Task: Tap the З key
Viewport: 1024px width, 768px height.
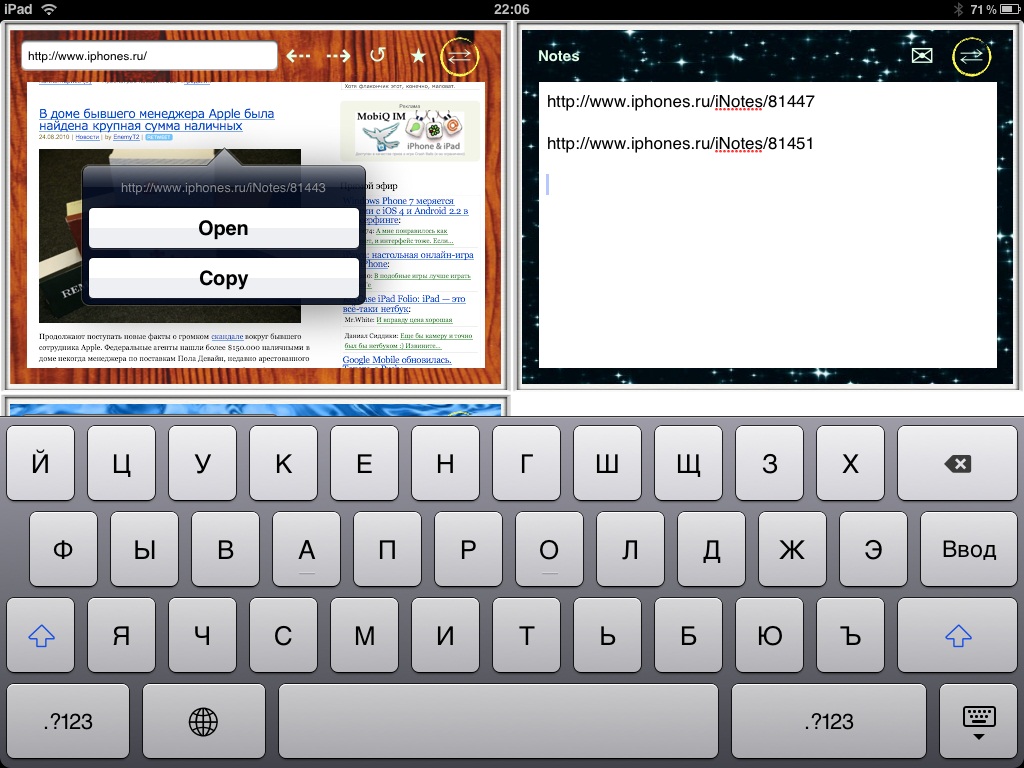Action: pyautogui.click(x=769, y=463)
